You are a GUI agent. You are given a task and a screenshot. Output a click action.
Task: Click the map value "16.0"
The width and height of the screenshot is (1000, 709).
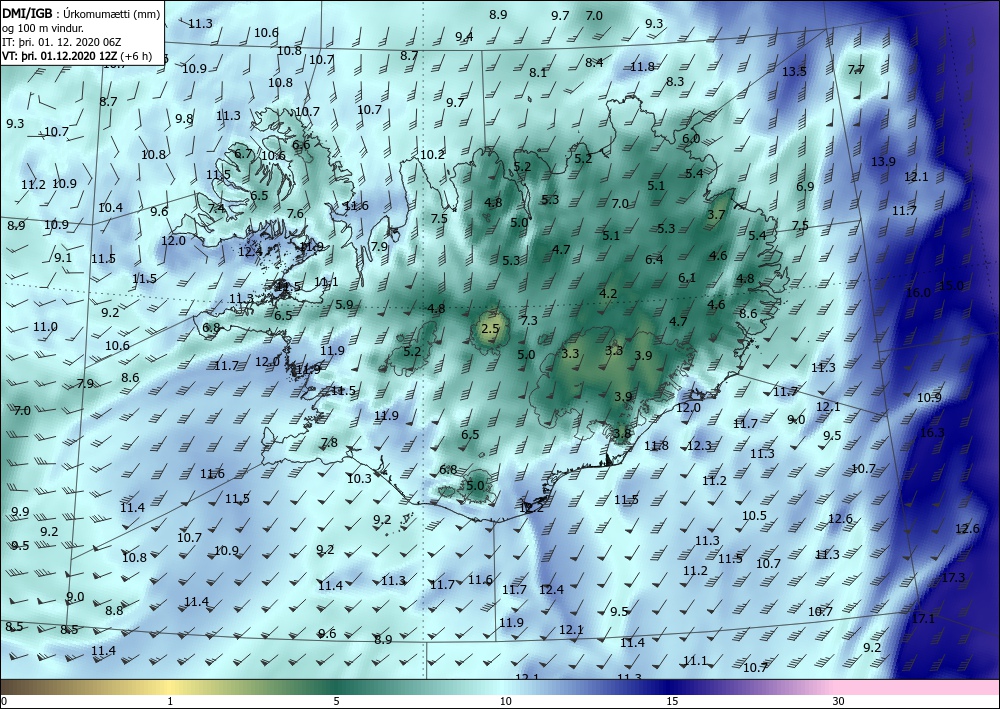tap(918, 293)
